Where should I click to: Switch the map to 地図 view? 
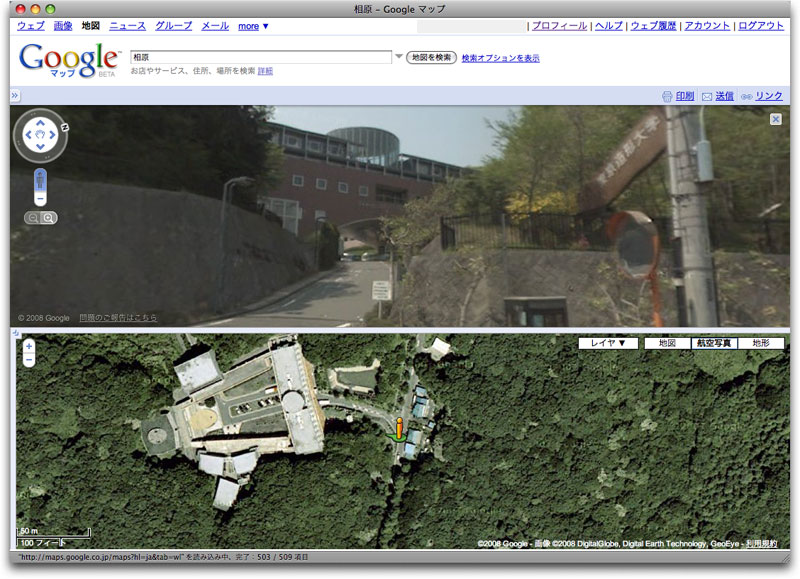tap(667, 343)
